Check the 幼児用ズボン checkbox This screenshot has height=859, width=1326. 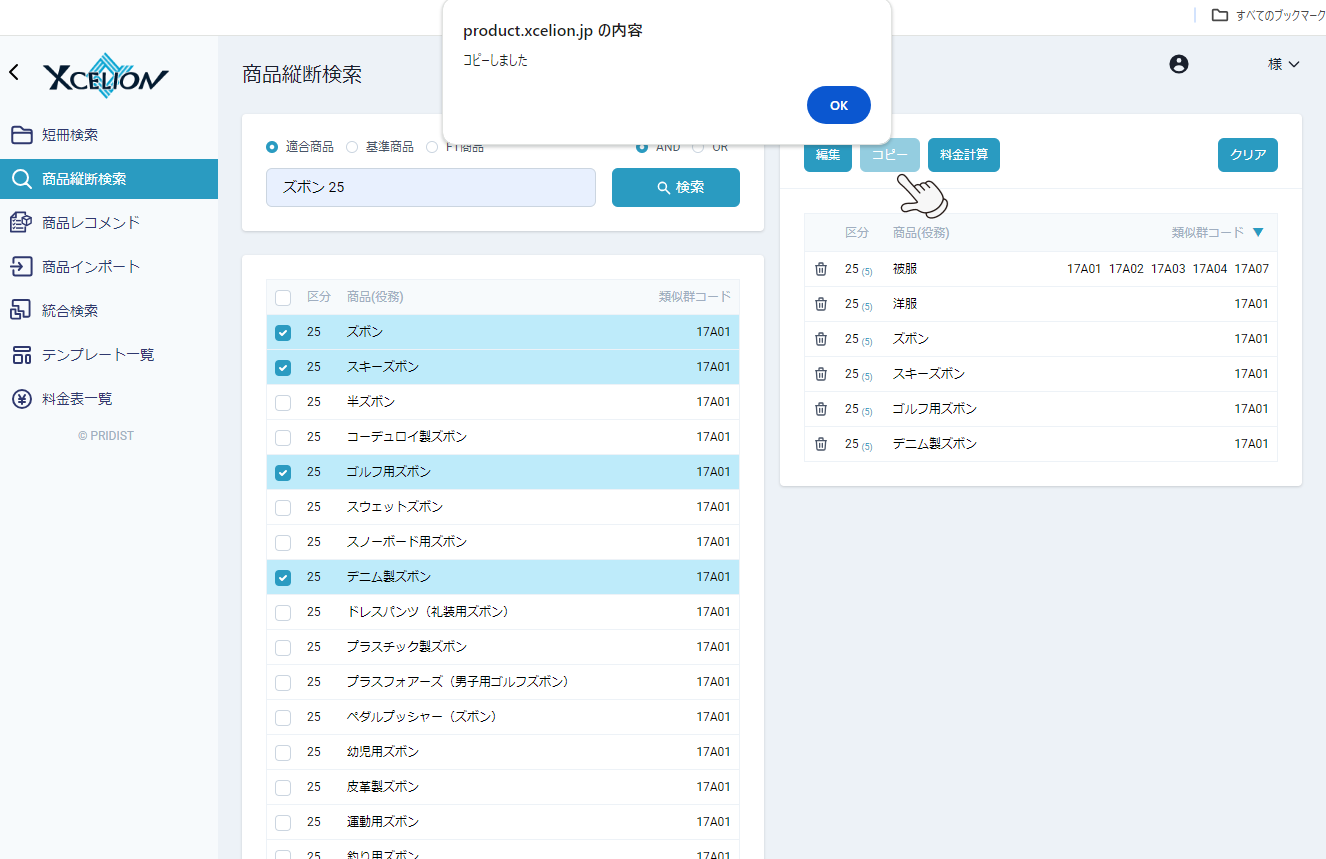tap(283, 752)
